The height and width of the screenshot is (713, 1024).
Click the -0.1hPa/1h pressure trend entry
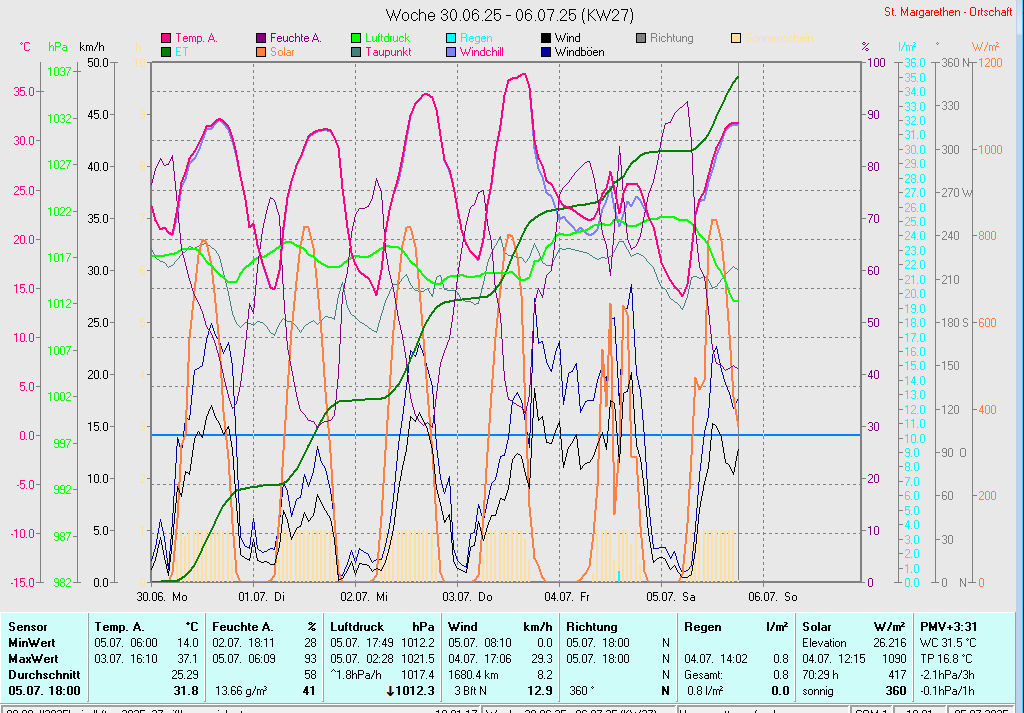point(949,691)
